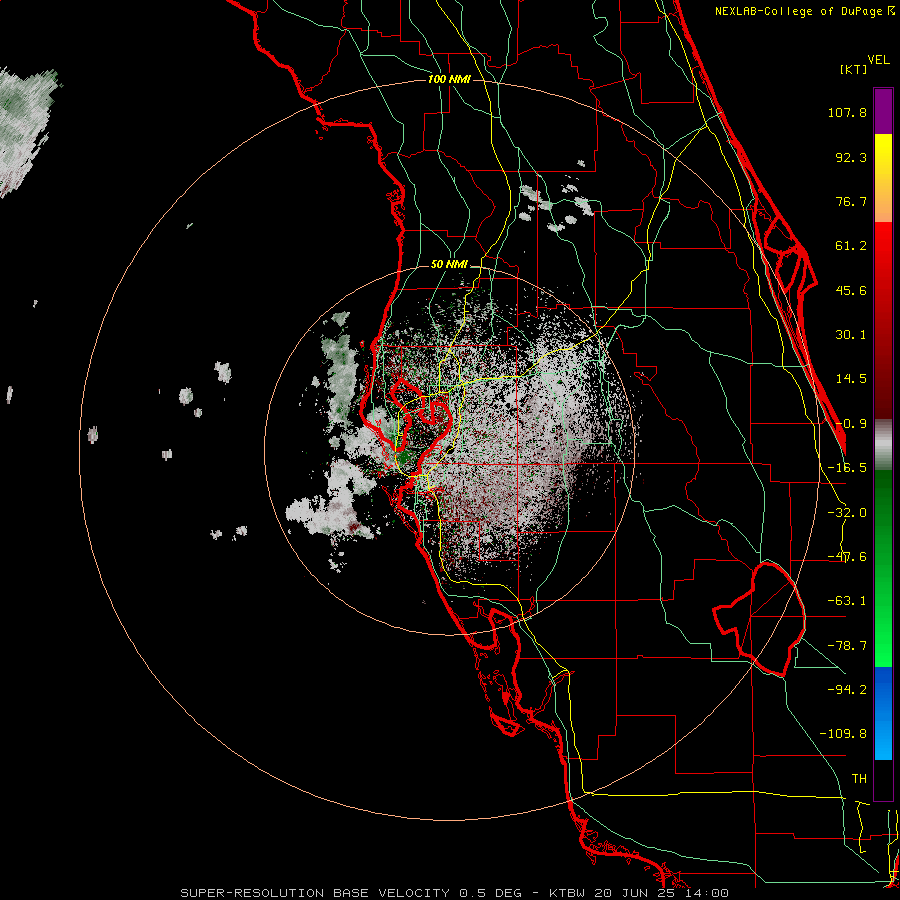Select the -94.2 value on velocity scale
This screenshot has width=900, height=900.
click(847, 689)
